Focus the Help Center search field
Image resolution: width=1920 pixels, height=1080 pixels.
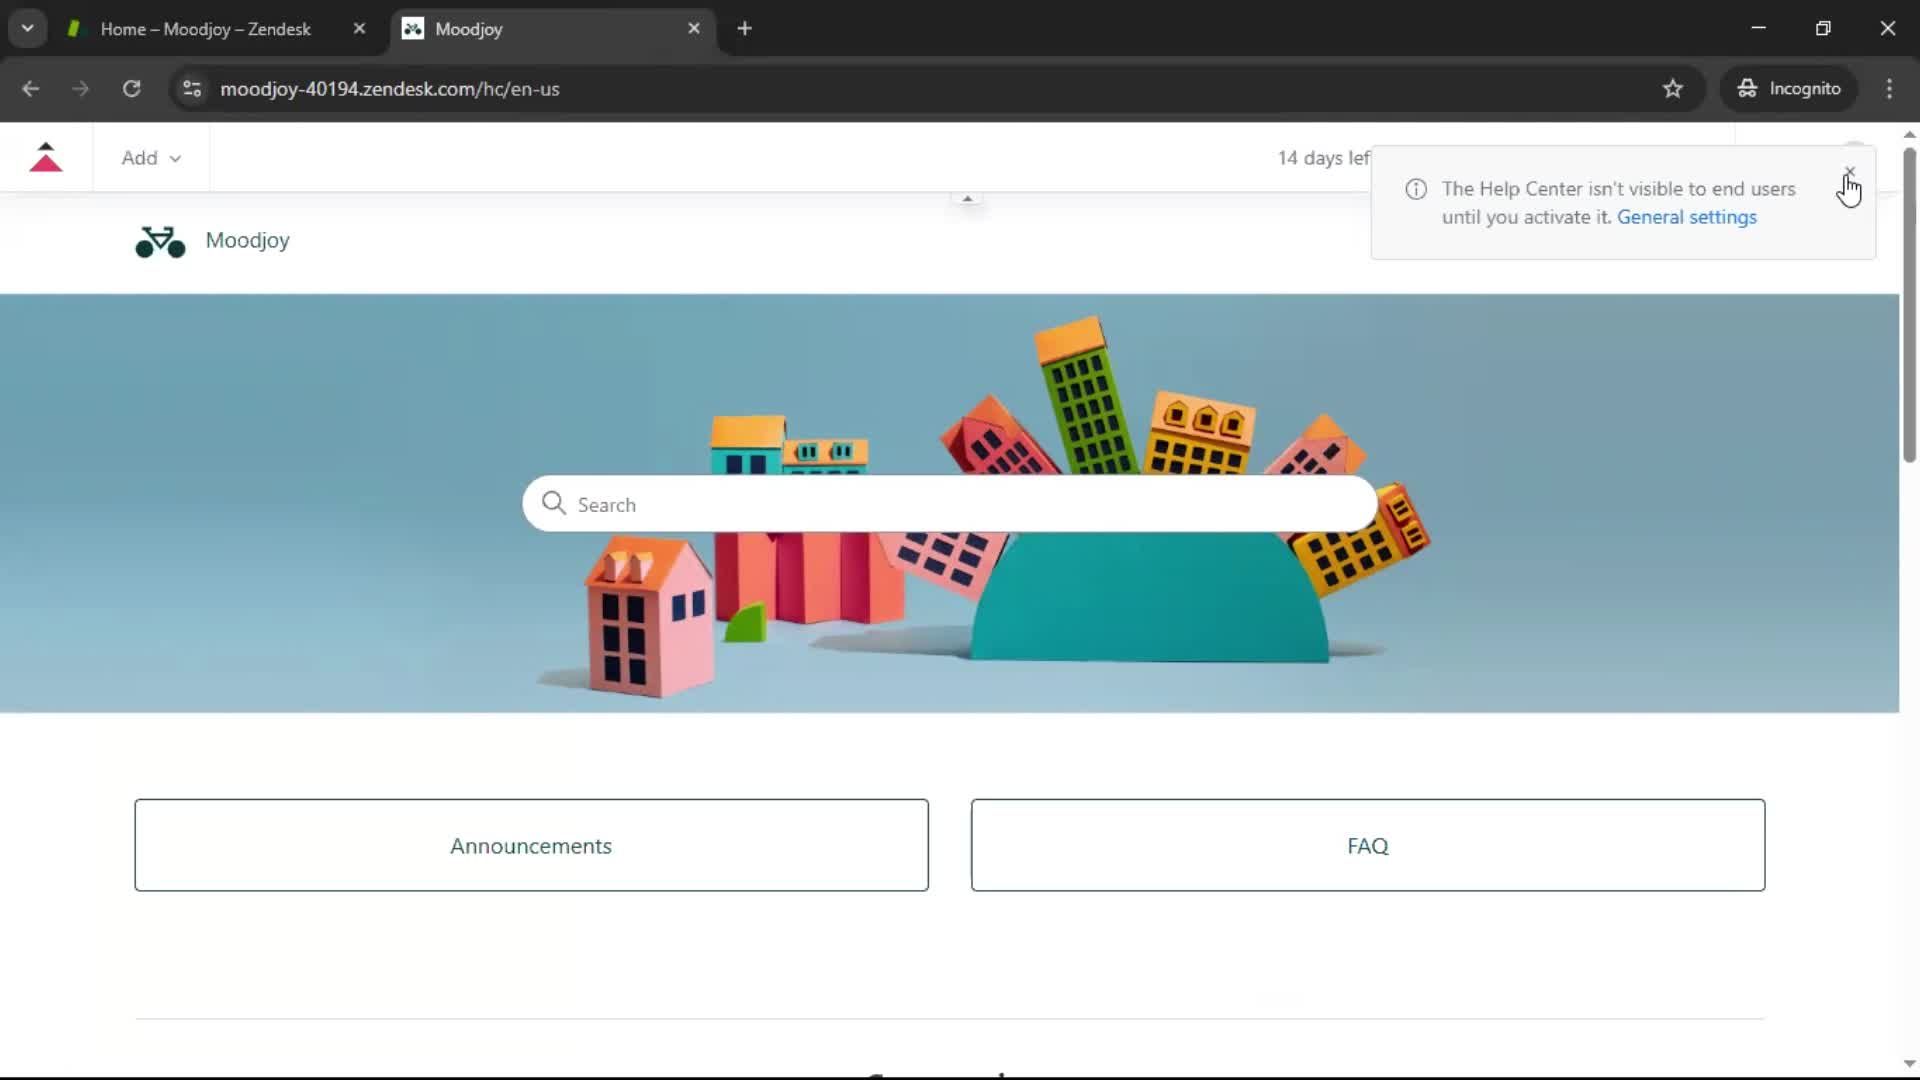pos(950,504)
